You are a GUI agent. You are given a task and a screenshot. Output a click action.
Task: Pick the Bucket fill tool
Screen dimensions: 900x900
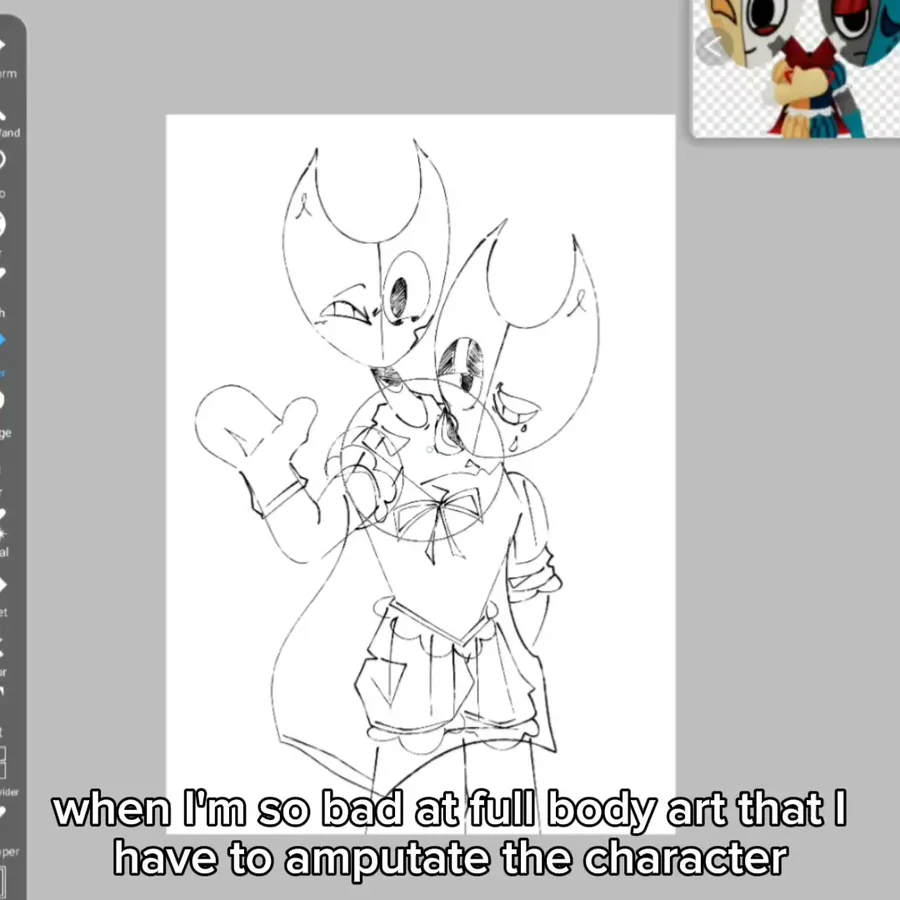(4, 597)
